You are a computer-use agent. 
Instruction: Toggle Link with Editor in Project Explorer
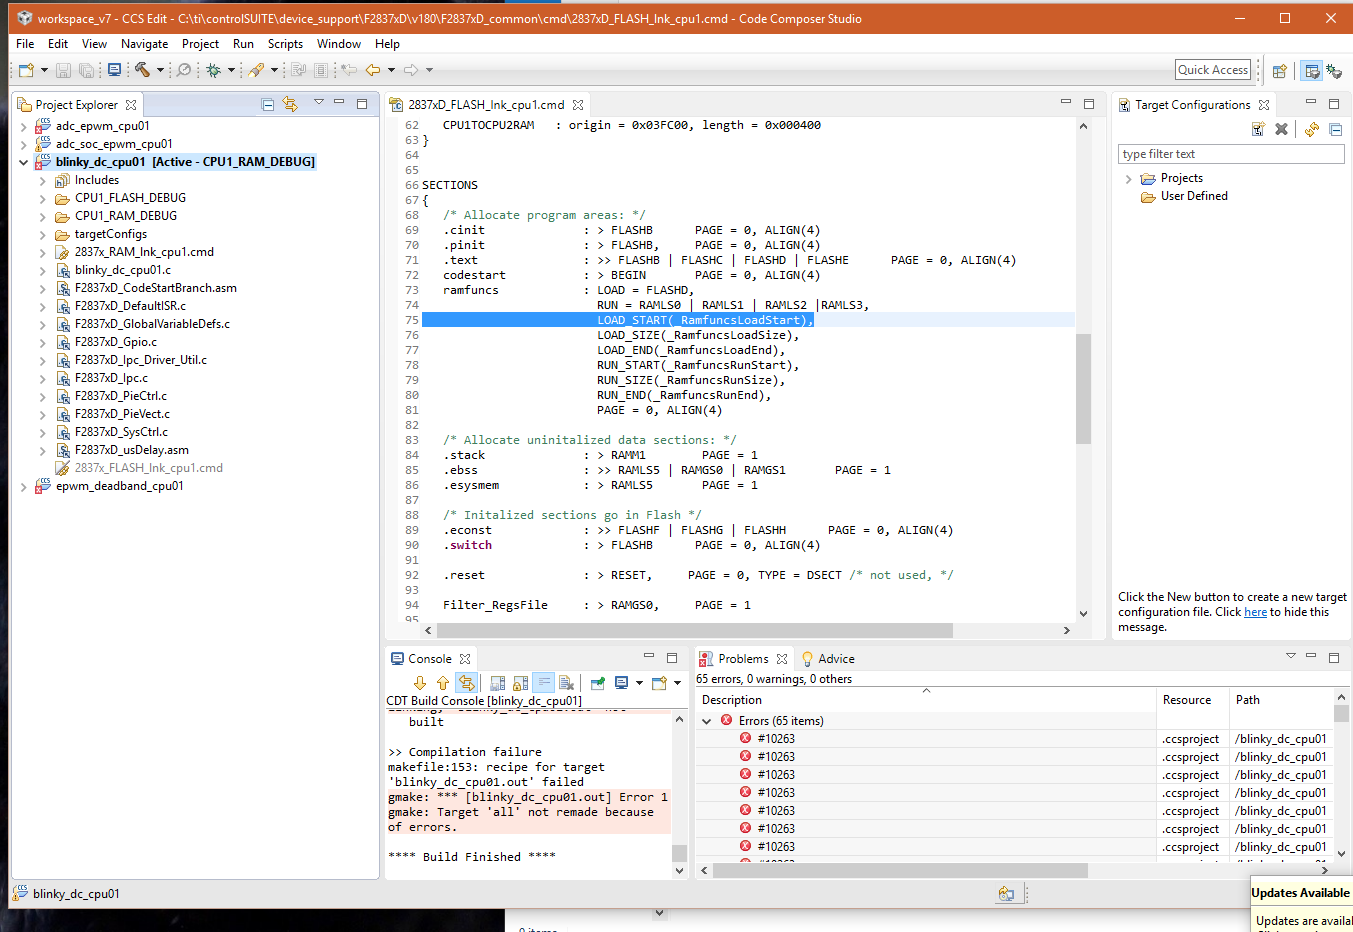click(290, 105)
